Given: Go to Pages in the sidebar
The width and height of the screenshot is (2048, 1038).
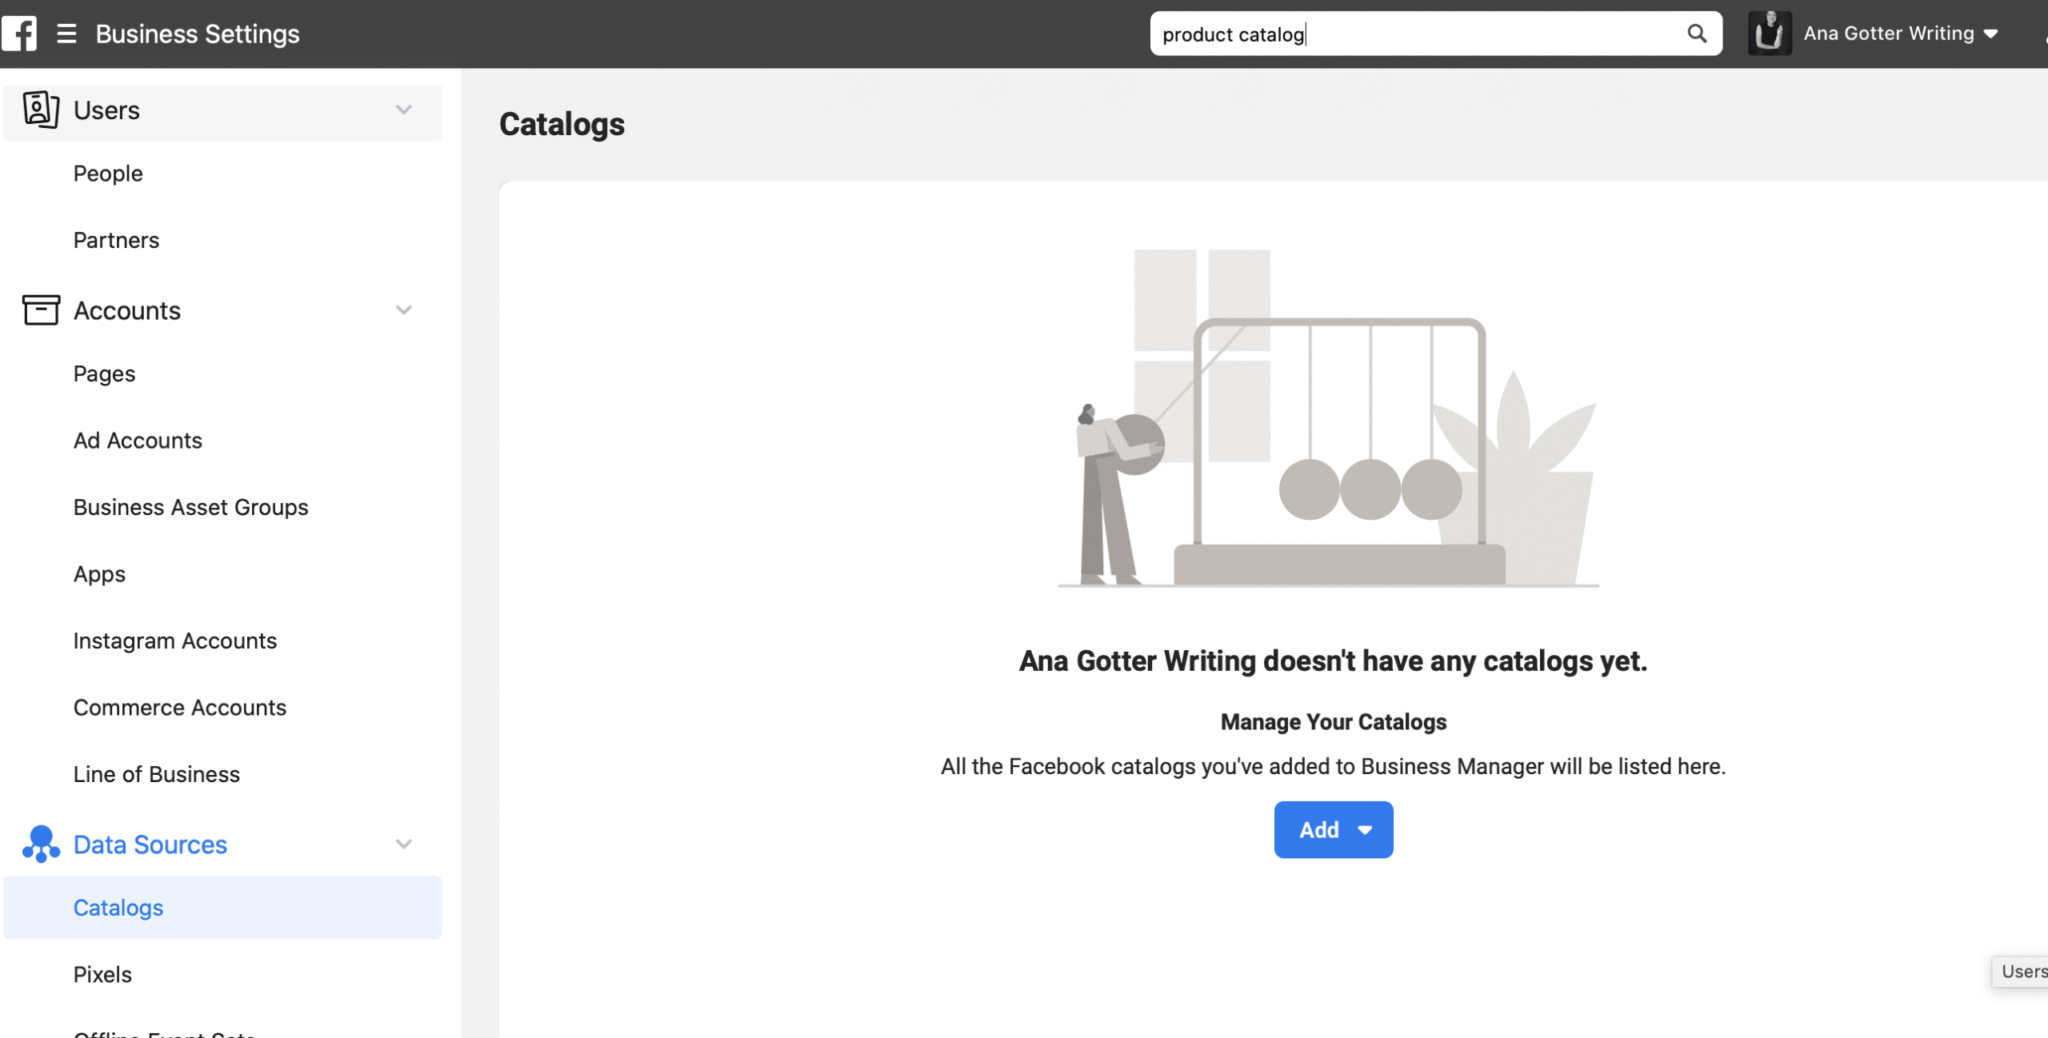Looking at the screenshot, I should tap(104, 374).
